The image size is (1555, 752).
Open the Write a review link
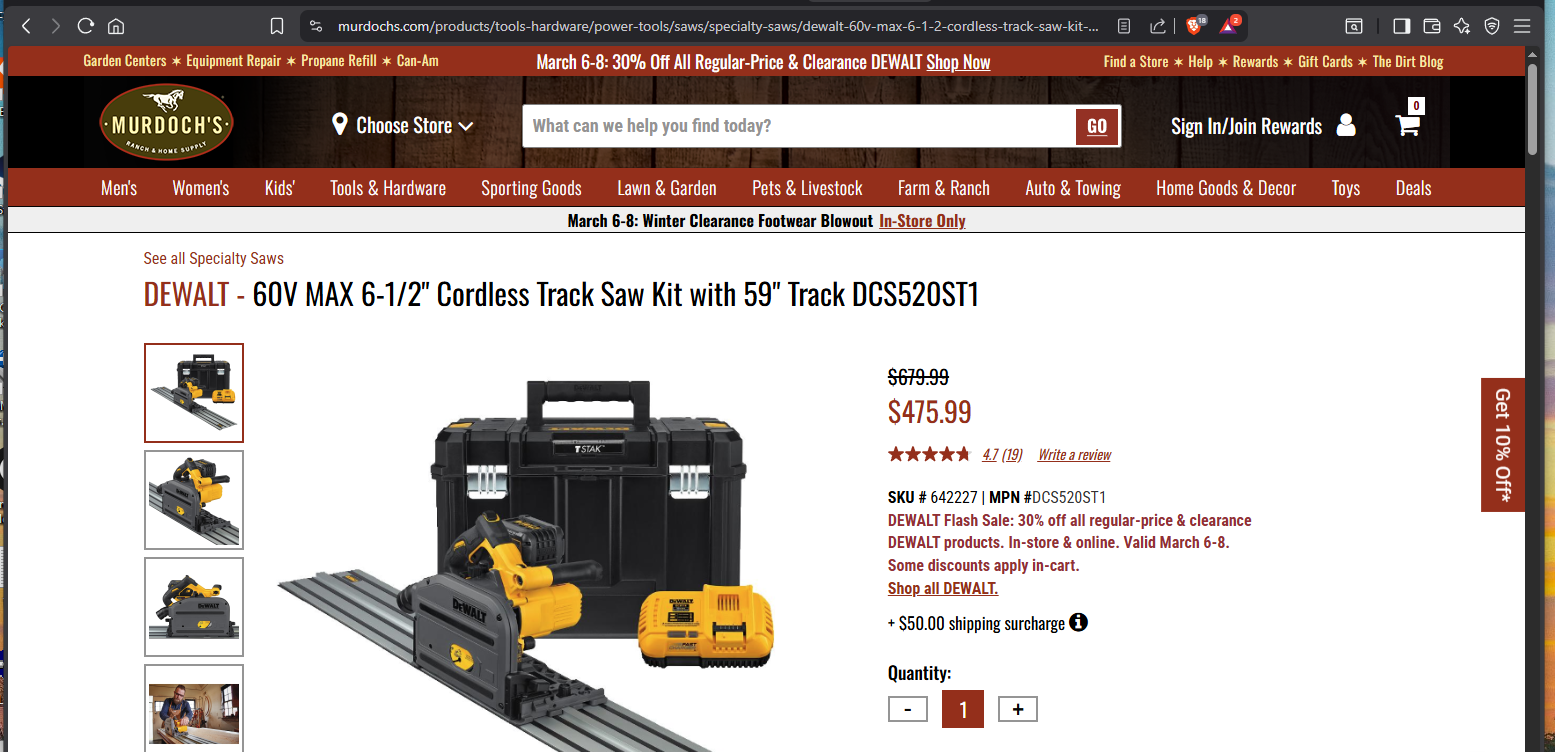point(1074,455)
